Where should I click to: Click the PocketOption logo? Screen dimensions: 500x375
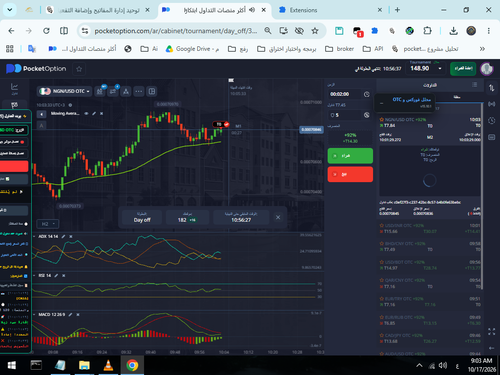[x=36, y=69]
